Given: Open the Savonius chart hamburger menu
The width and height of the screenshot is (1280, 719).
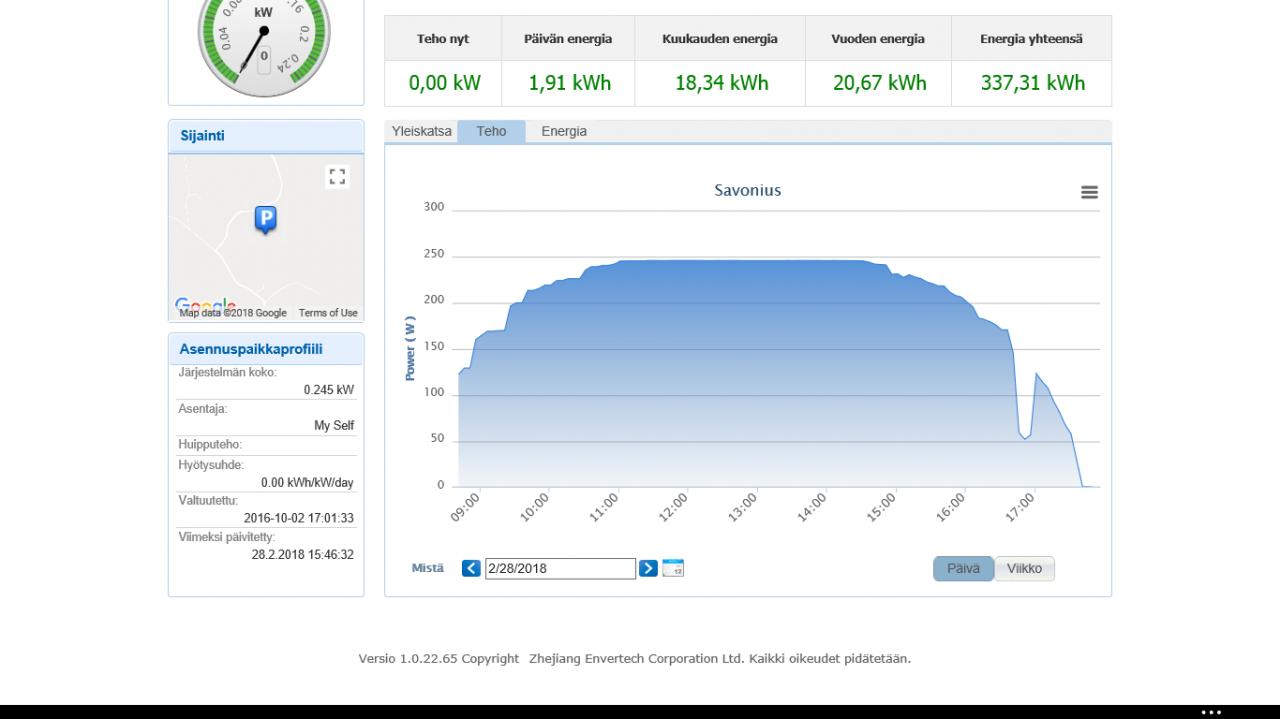Looking at the screenshot, I should (1090, 192).
